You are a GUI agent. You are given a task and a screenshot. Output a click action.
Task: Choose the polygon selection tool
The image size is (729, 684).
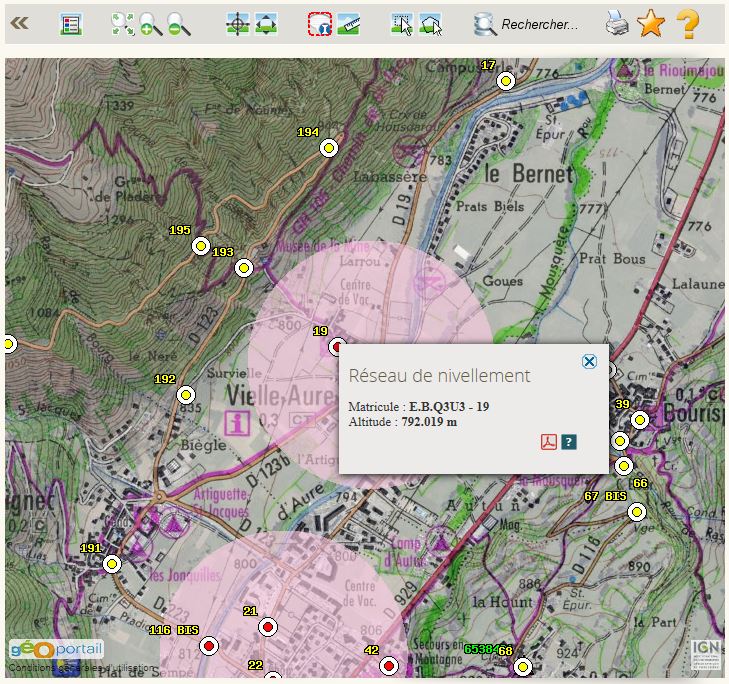pyautogui.click(x=431, y=24)
